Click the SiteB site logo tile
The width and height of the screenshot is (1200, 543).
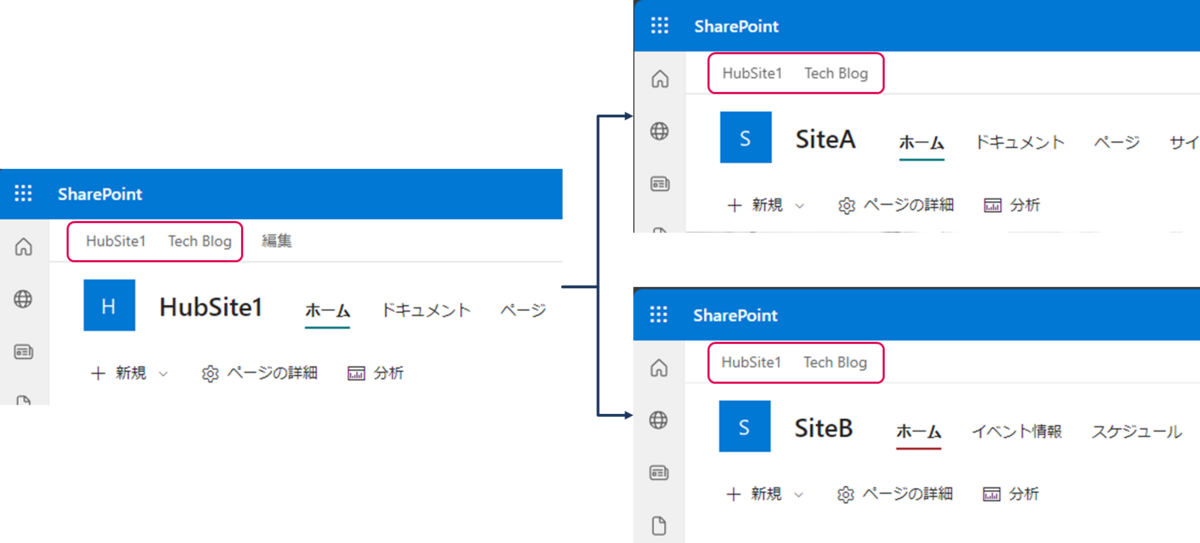744,427
